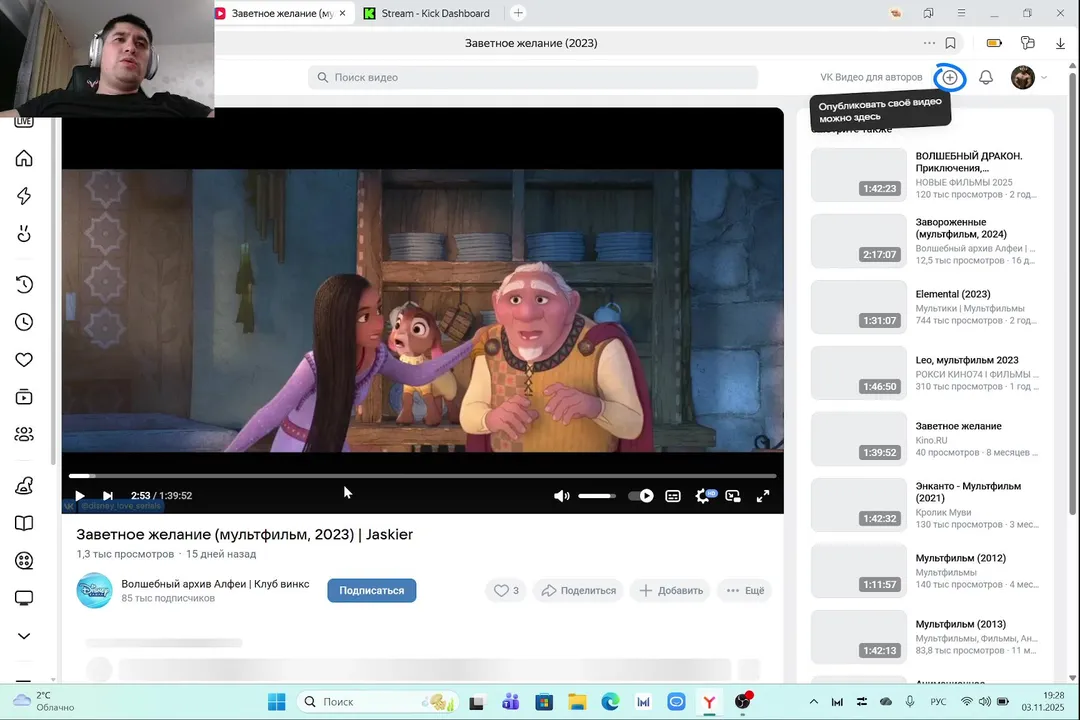Open video quality settings gear
1080x720 pixels.
pos(704,495)
